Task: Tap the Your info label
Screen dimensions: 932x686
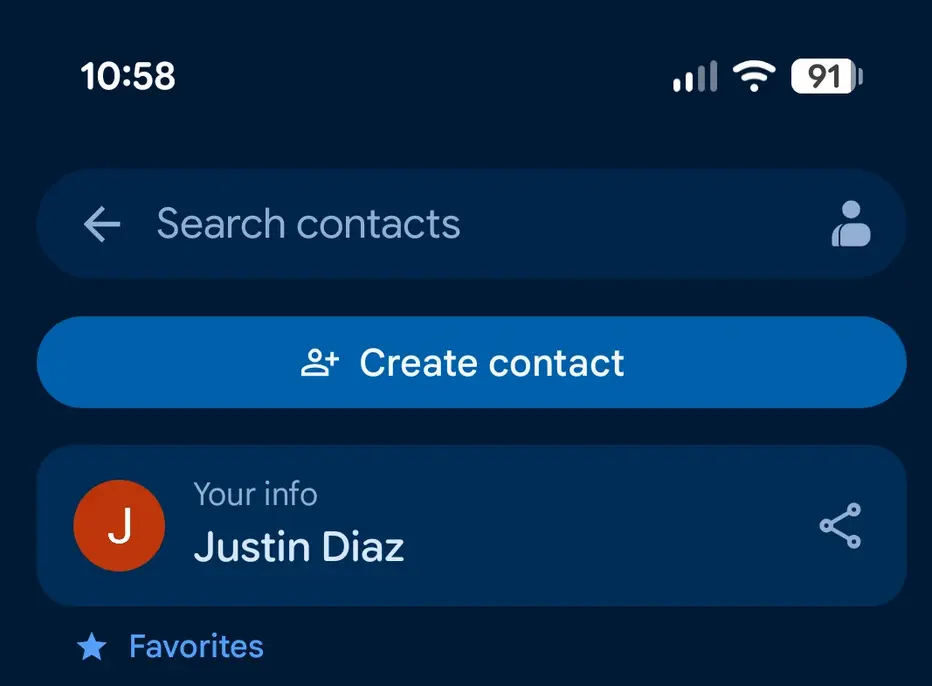Action: (x=256, y=494)
